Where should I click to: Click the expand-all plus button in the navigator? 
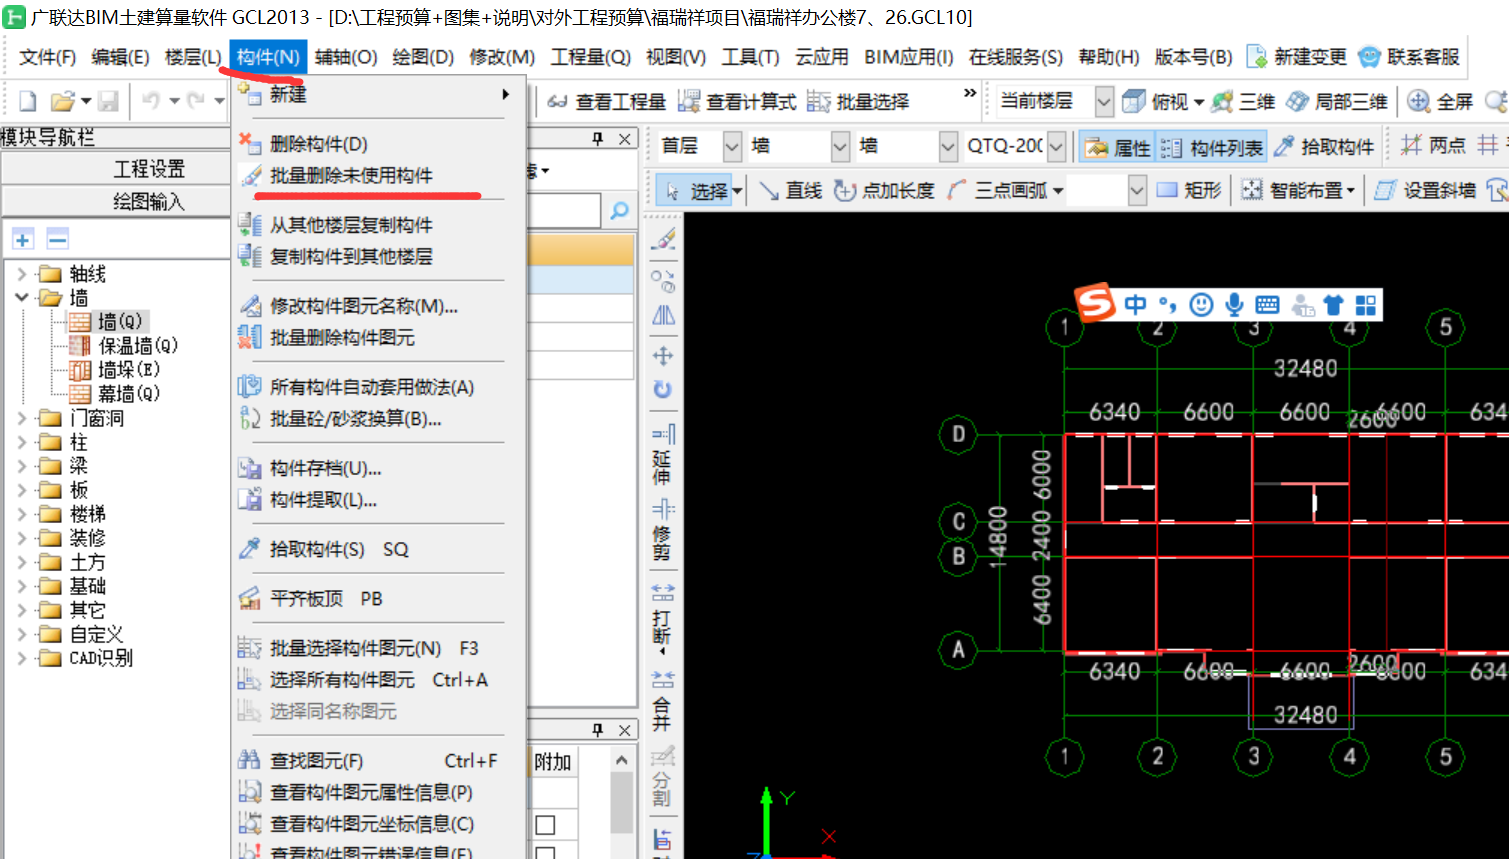(x=23, y=239)
